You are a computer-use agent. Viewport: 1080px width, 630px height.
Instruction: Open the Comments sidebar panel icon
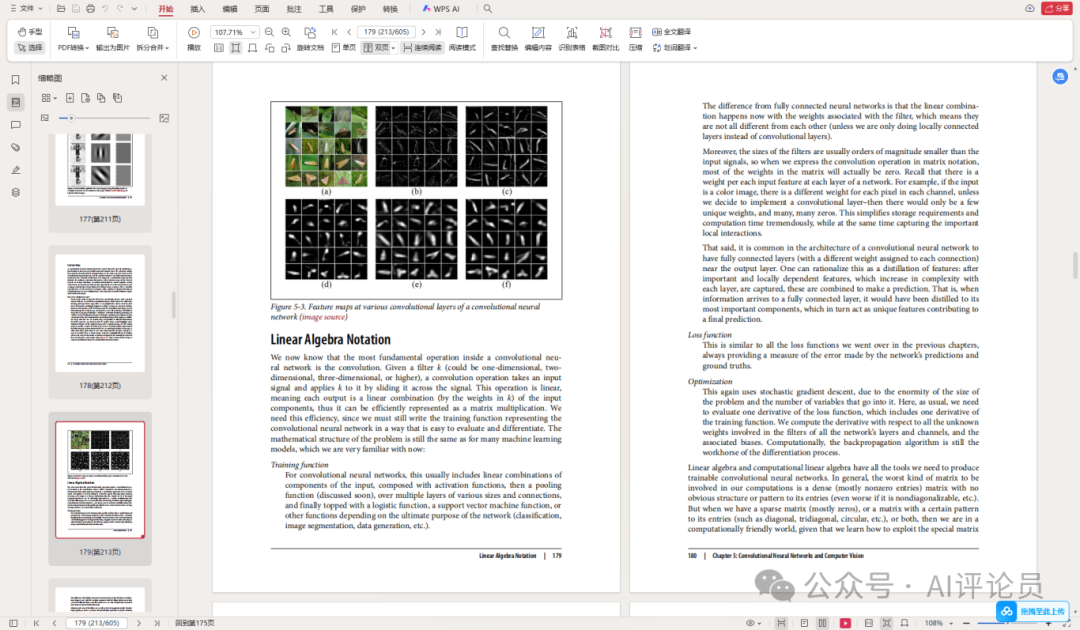click(x=16, y=125)
